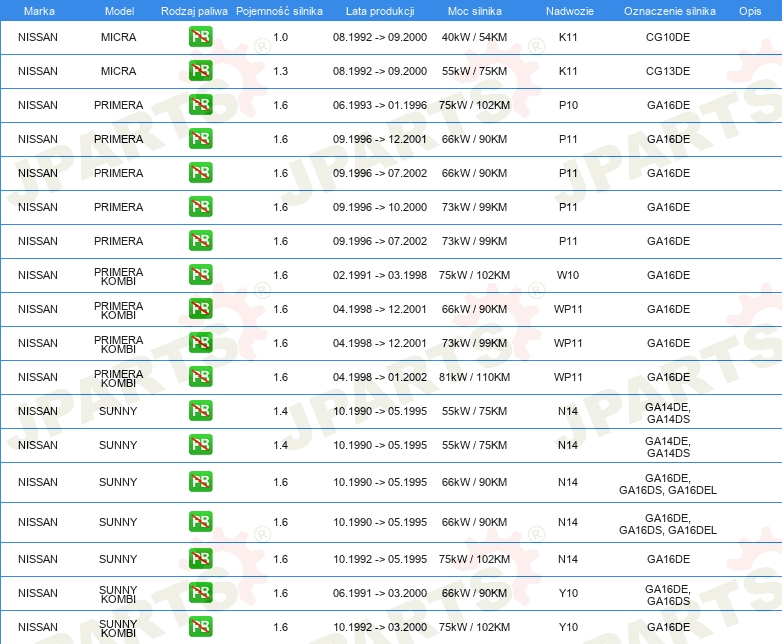
Task: Click fuel icon in PRIMERA 66kW 07.2002 row
Action: (200, 173)
